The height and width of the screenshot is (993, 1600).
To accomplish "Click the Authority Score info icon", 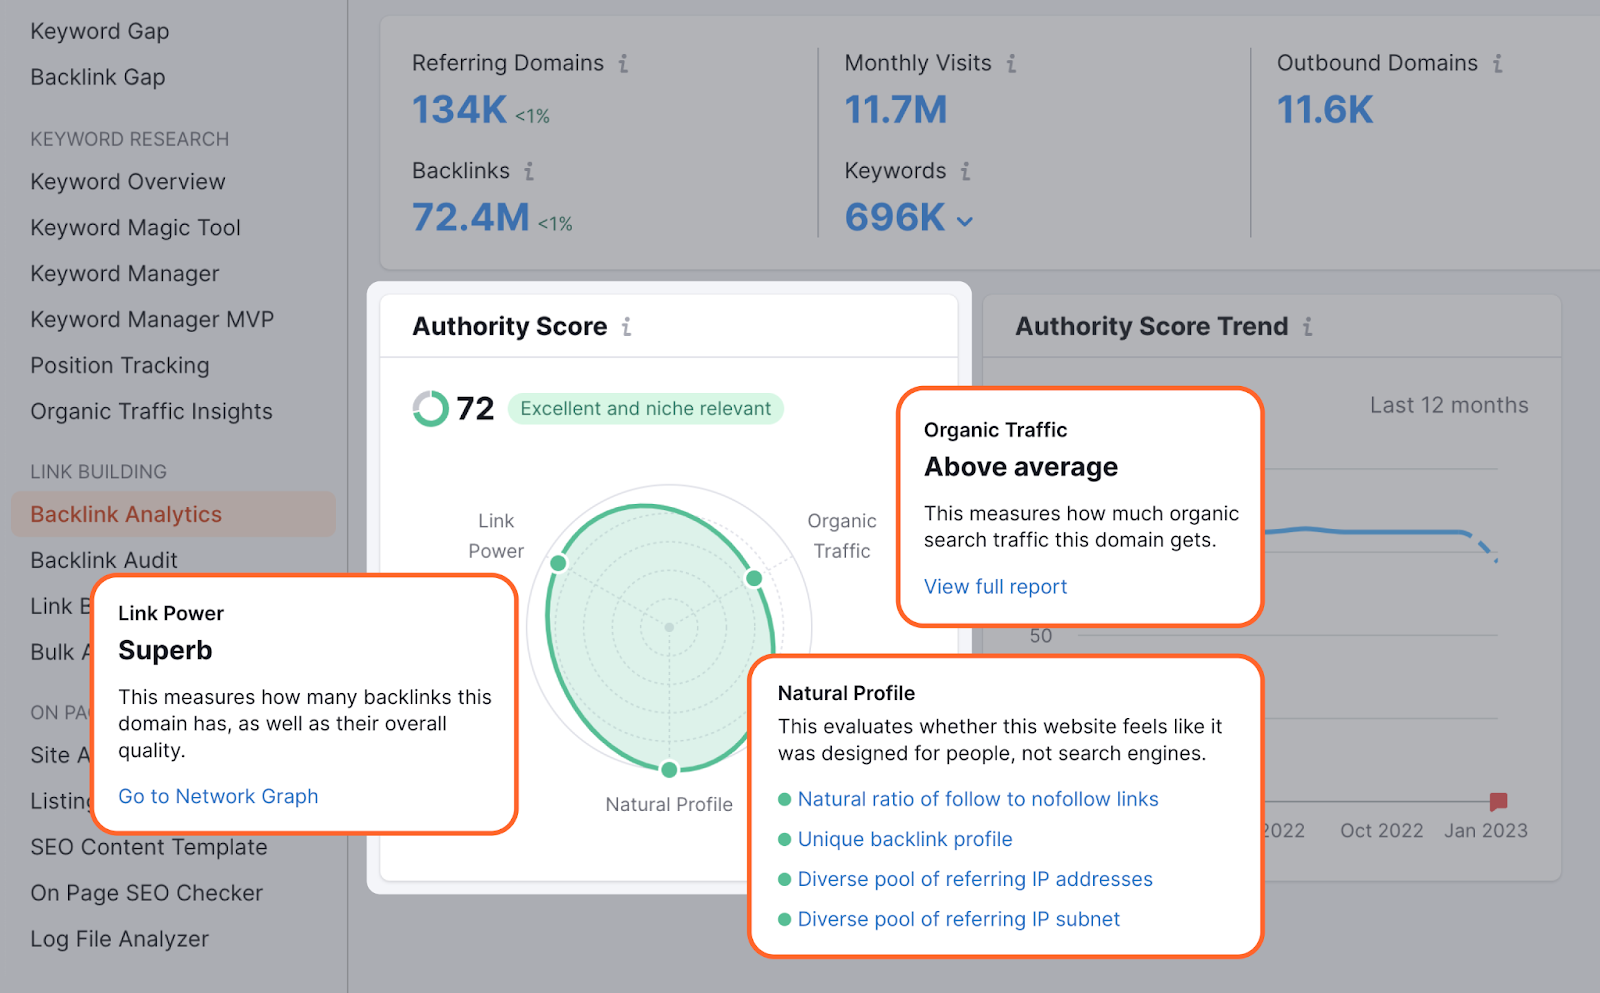I will tap(627, 325).
